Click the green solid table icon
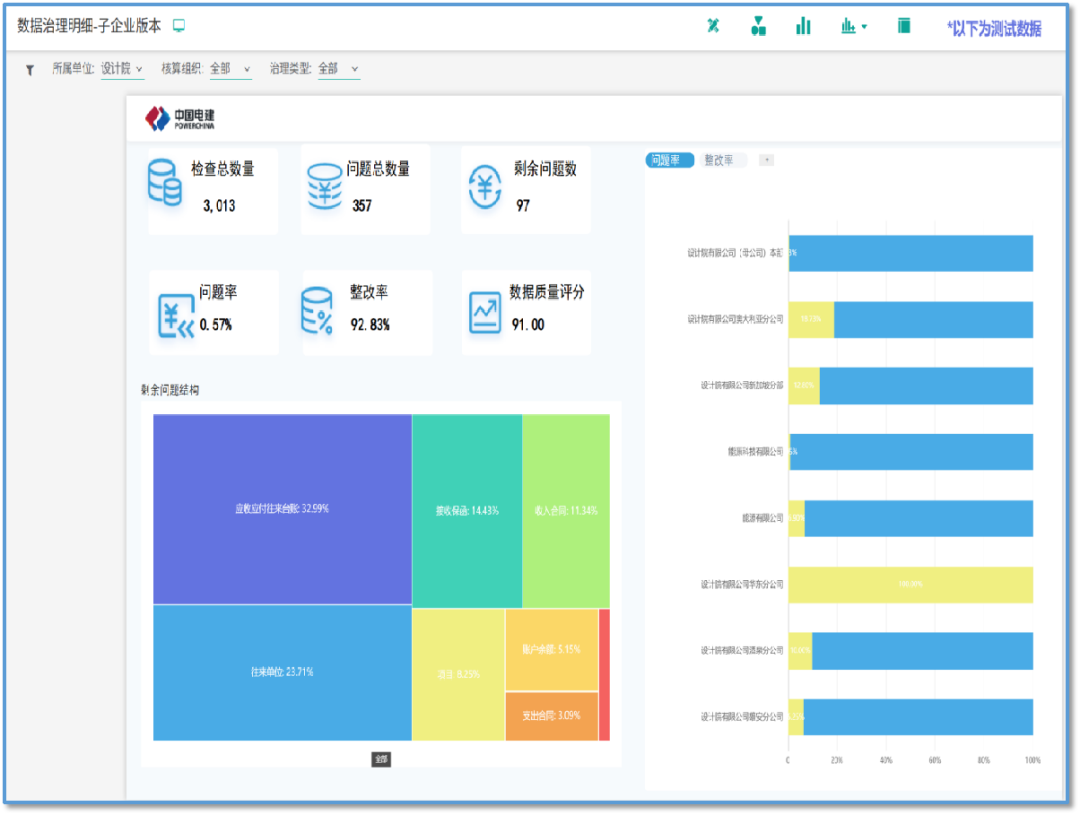1080x815 pixels. (904, 26)
